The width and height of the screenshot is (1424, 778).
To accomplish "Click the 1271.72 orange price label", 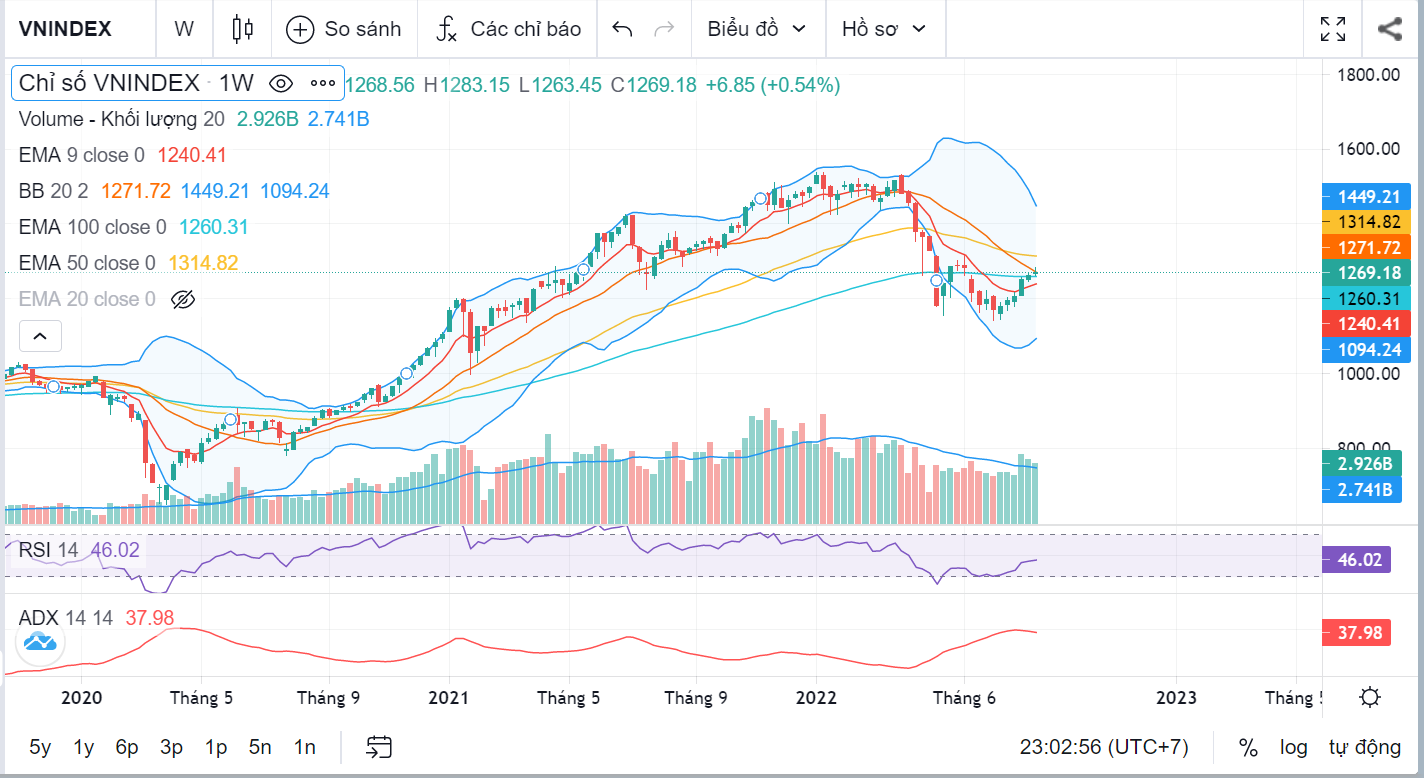I will (x=1366, y=247).
